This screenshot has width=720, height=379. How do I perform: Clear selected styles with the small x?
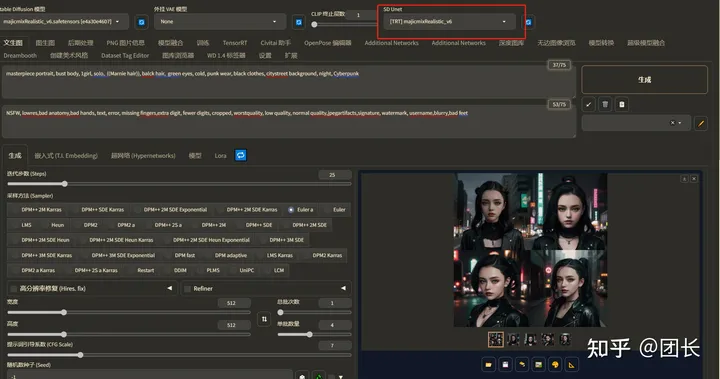(x=672, y=123)
